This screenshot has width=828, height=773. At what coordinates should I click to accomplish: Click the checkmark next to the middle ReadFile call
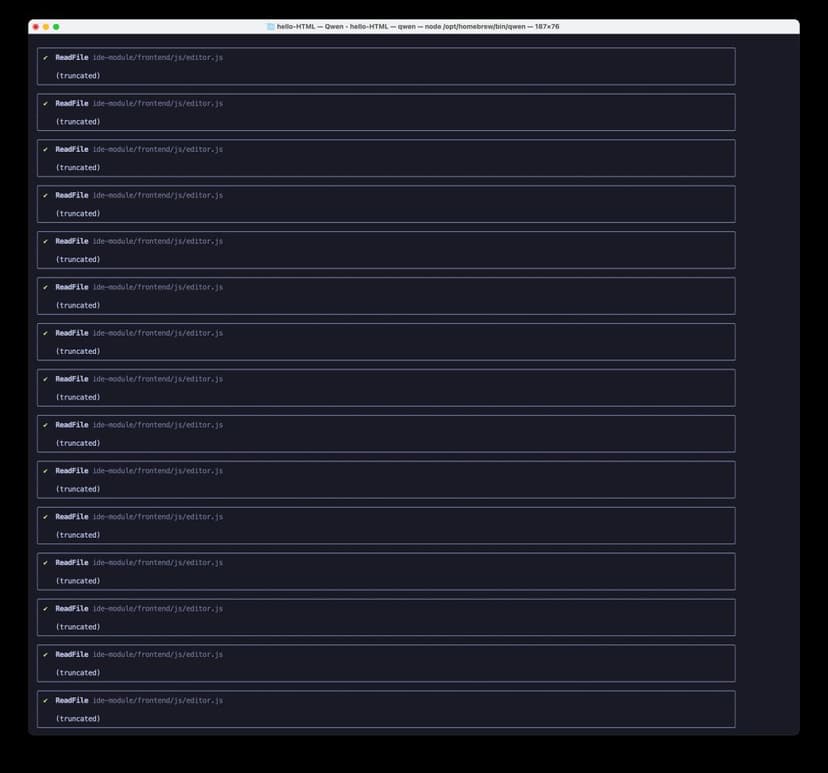pos(46,378)
